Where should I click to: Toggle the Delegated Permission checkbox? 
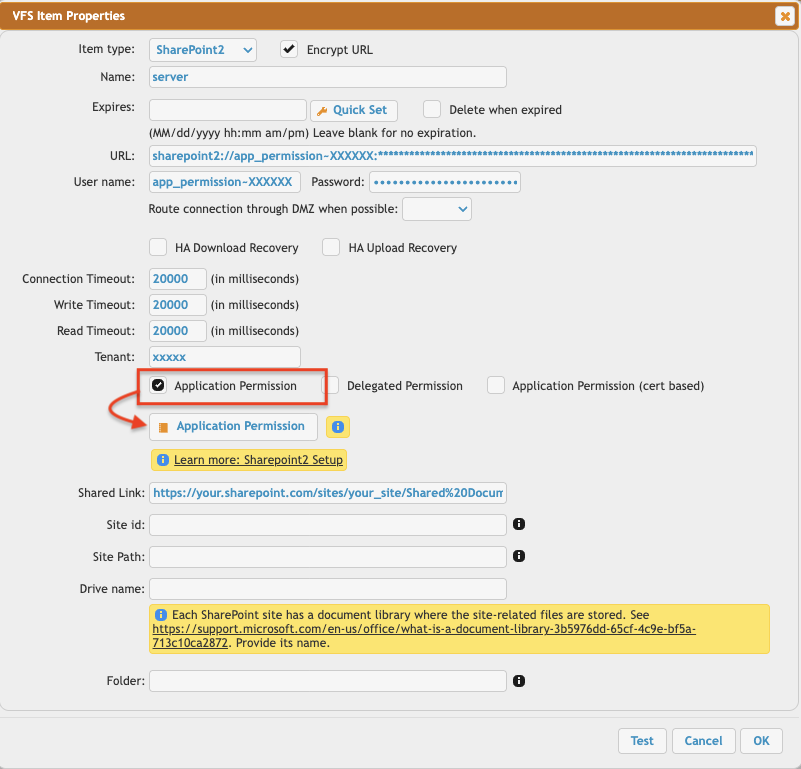[x=330, y=385]
